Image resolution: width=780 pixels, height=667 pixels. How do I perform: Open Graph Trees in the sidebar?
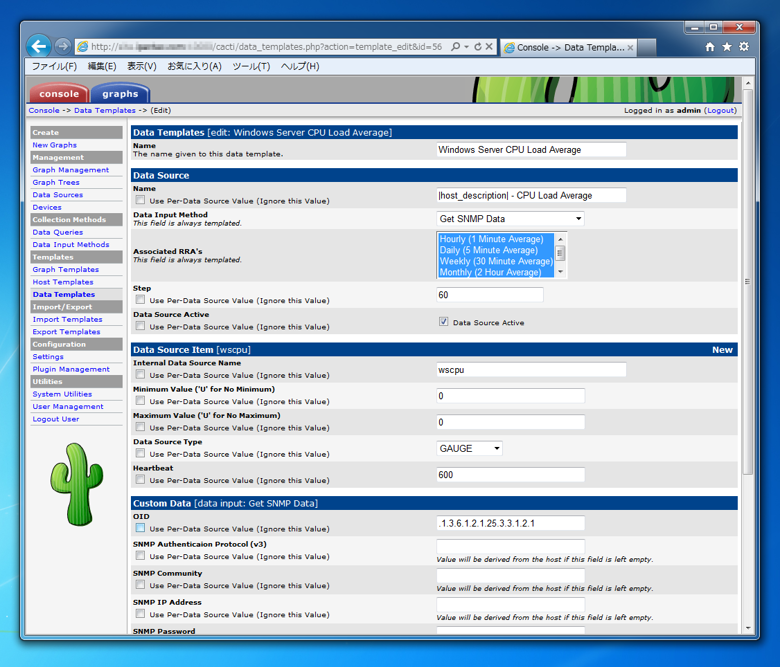coord(56,182)
